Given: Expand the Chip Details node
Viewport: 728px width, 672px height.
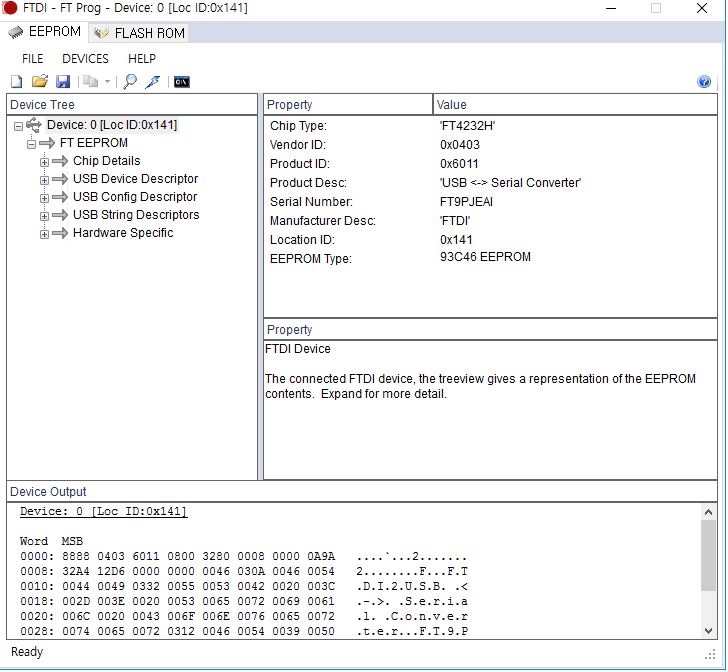Looking at the screenshot, I should tap(44, 162).
